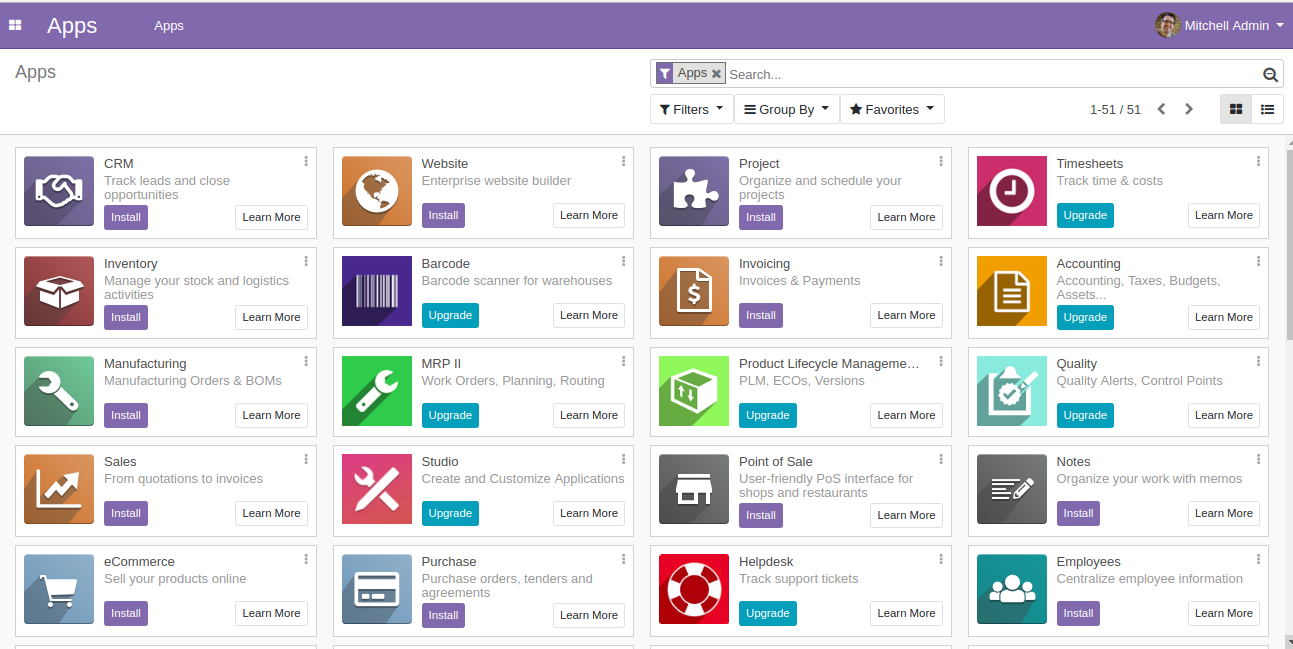Click the Website globe app icon
The height and width of the screenshot is (649, 1293).
pos(376,191)
